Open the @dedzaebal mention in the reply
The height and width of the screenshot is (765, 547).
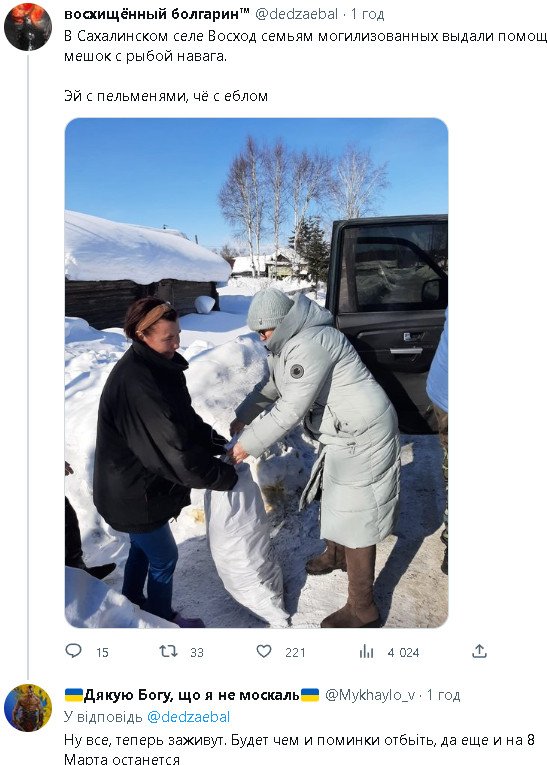click(x=188, y=717)
